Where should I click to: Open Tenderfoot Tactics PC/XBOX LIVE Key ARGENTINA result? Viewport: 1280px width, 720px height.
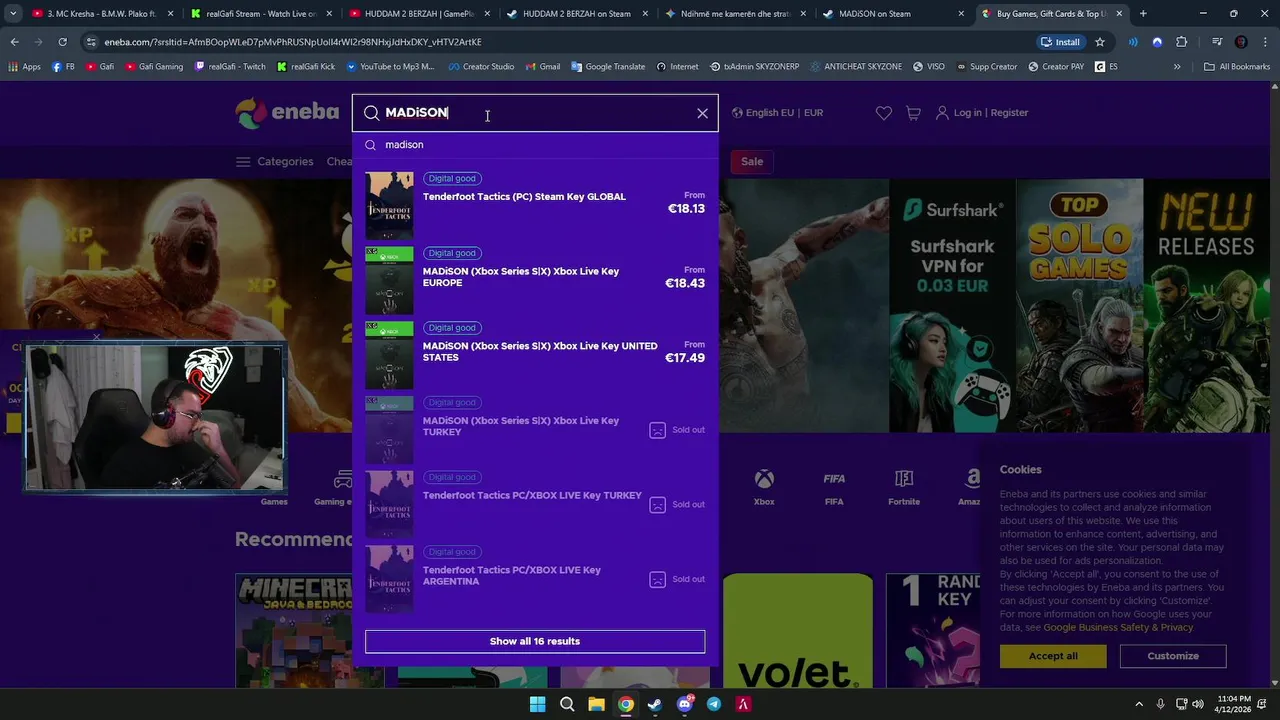535,578
